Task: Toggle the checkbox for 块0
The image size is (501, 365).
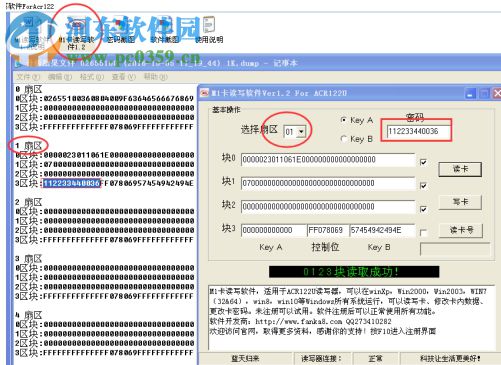Action: (x=423, y=162)
